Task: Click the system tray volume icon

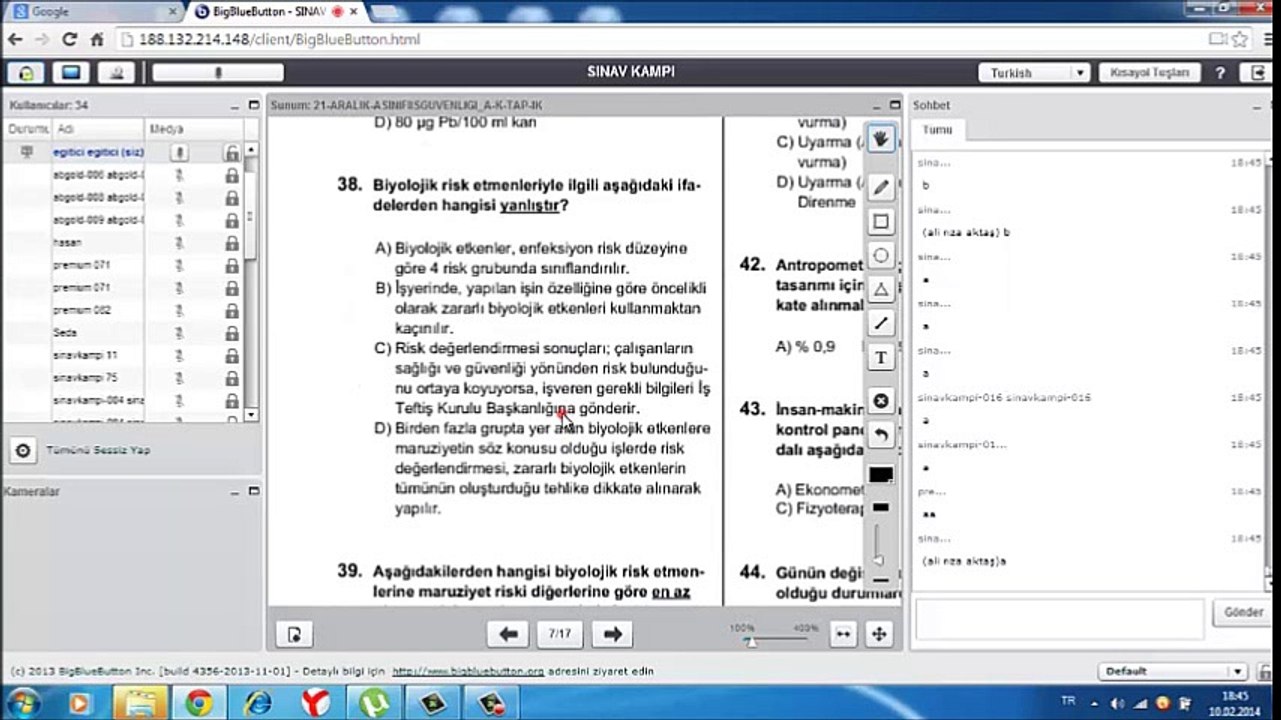Action: pyautogui.click(x=1116, y=703)
